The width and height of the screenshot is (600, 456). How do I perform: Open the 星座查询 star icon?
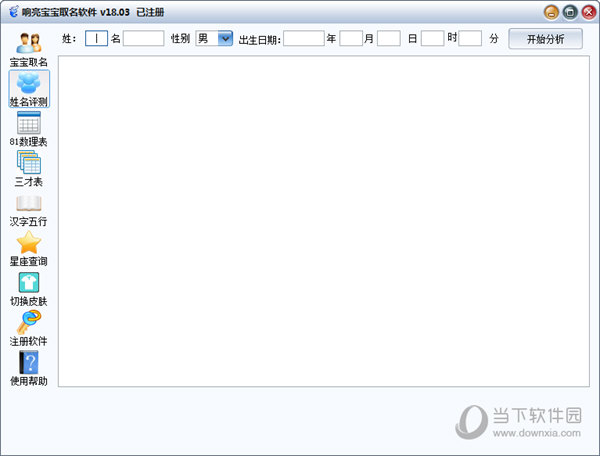pyautogui.click(x=29, y=243)
